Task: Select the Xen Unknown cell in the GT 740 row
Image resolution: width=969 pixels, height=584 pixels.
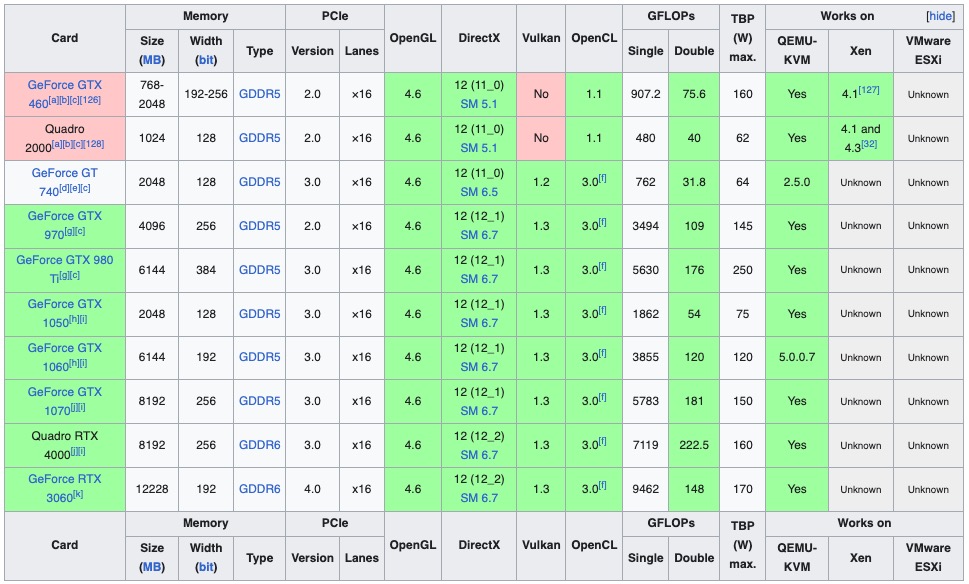Action: tap(860, 182)
